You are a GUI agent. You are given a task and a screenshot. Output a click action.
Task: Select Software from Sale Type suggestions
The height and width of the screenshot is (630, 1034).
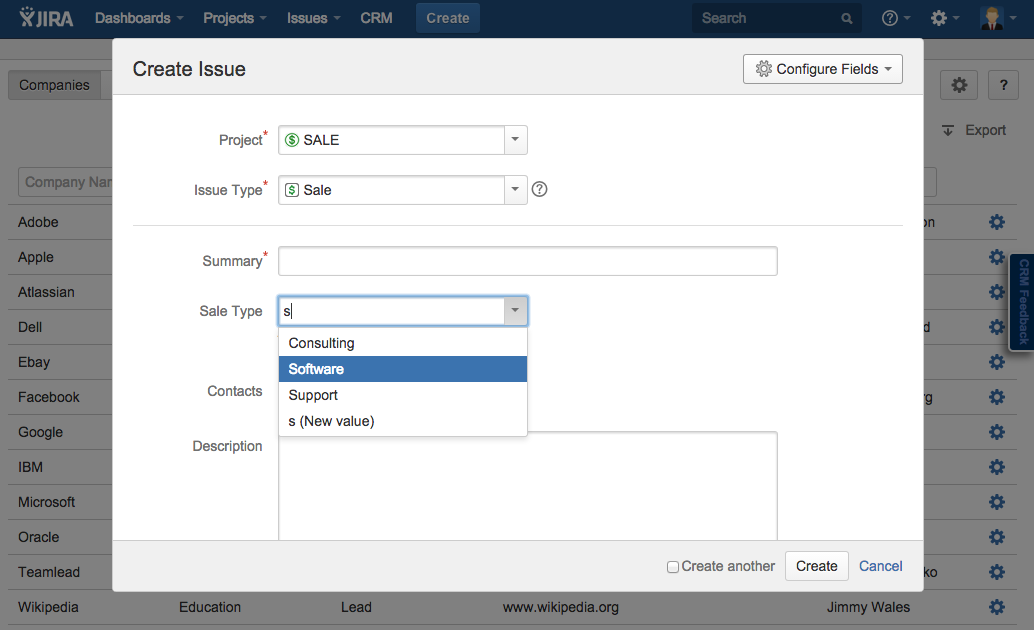(402, 369)
